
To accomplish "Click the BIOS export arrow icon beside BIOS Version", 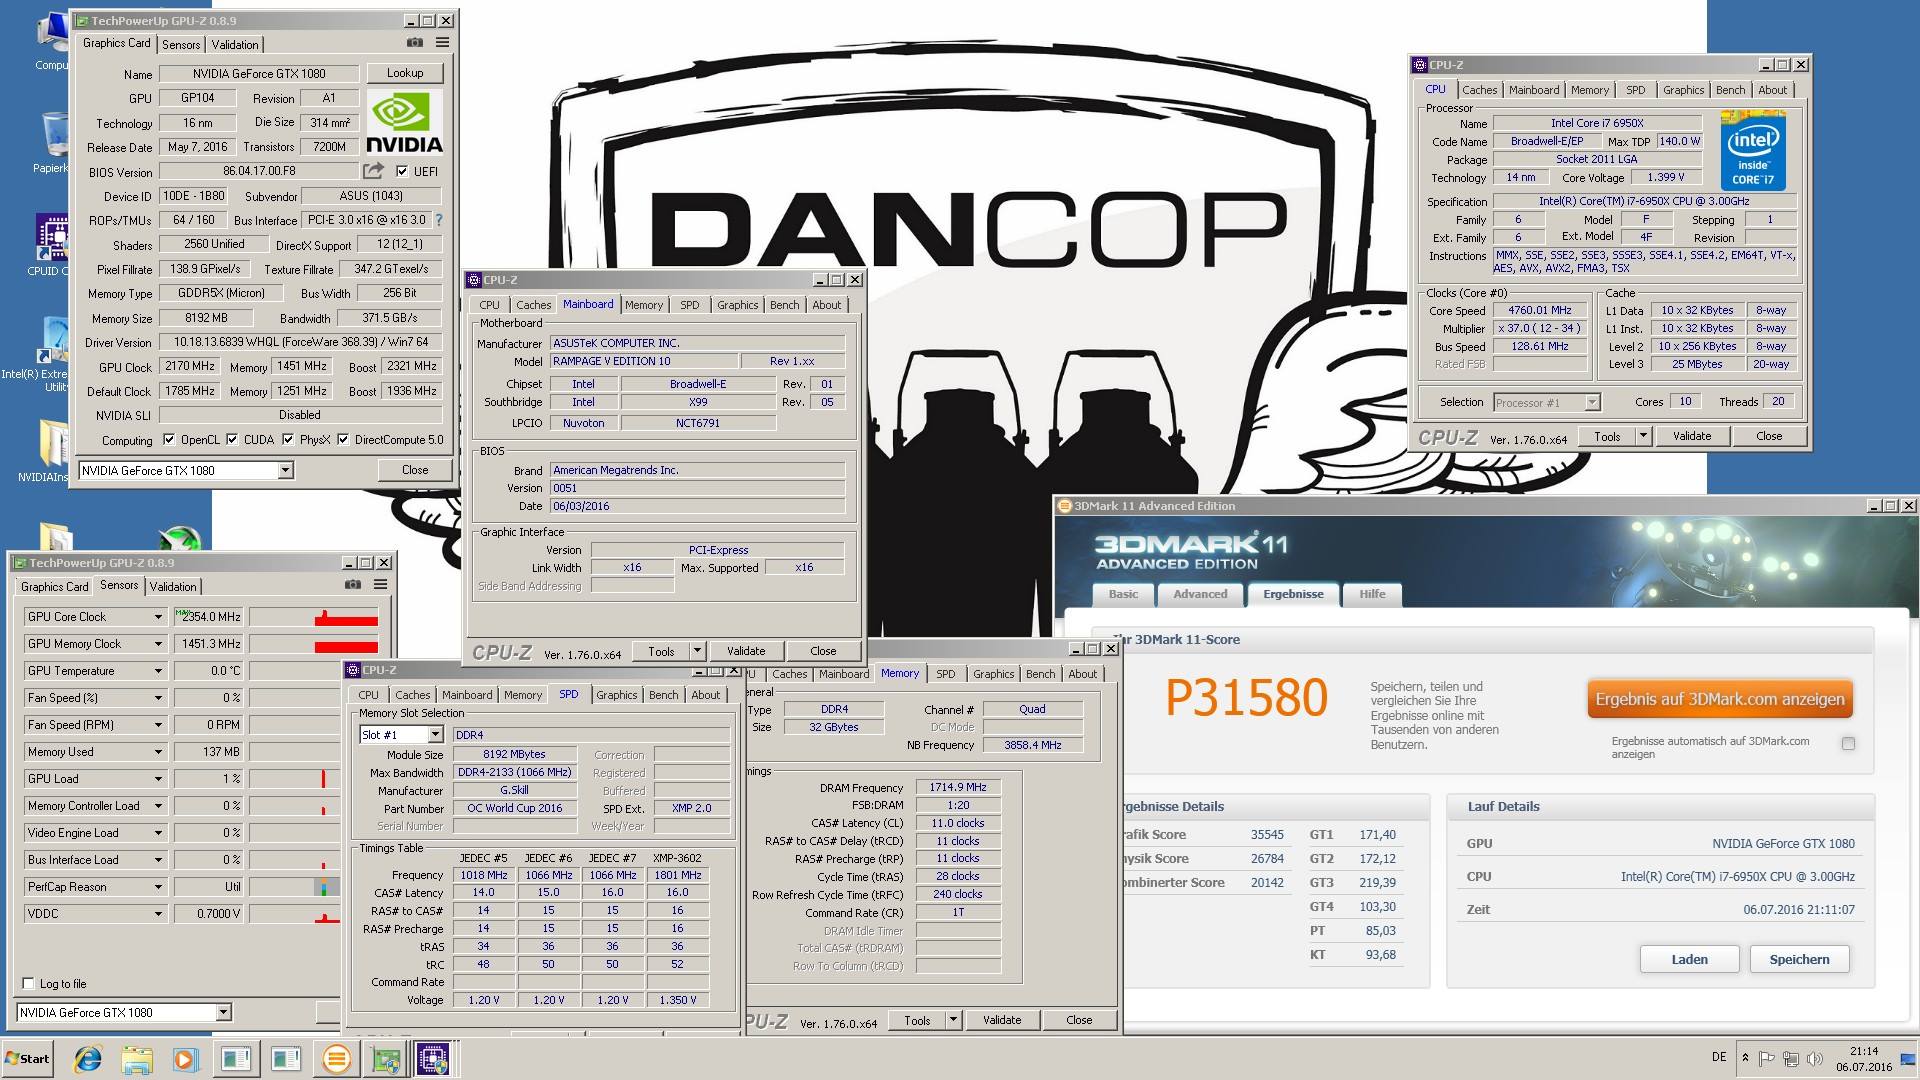I will pos(373,171).
